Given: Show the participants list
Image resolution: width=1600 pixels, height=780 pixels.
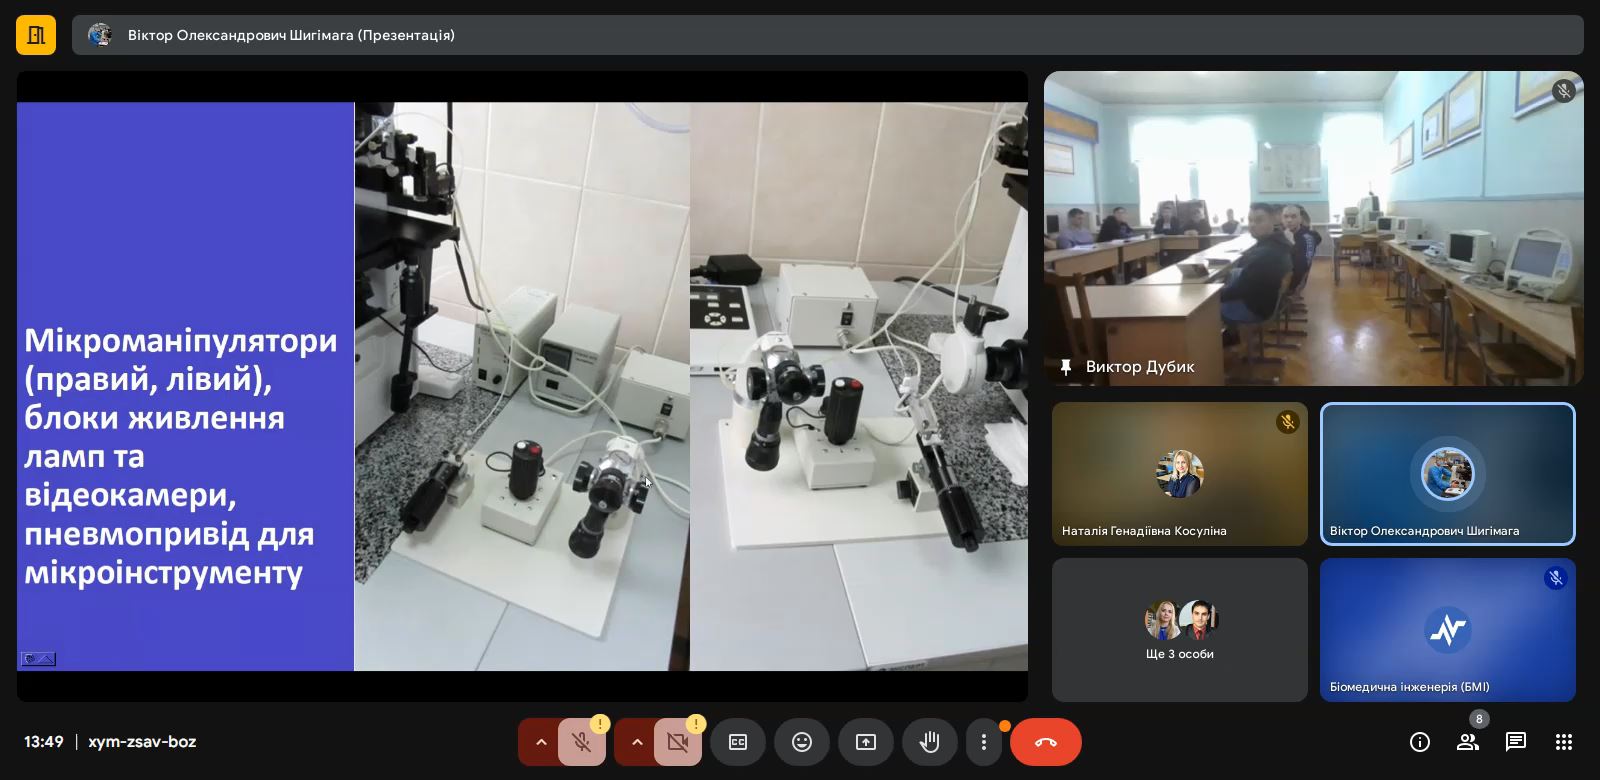Looking at the screenshot, I should click(1468, 742).
